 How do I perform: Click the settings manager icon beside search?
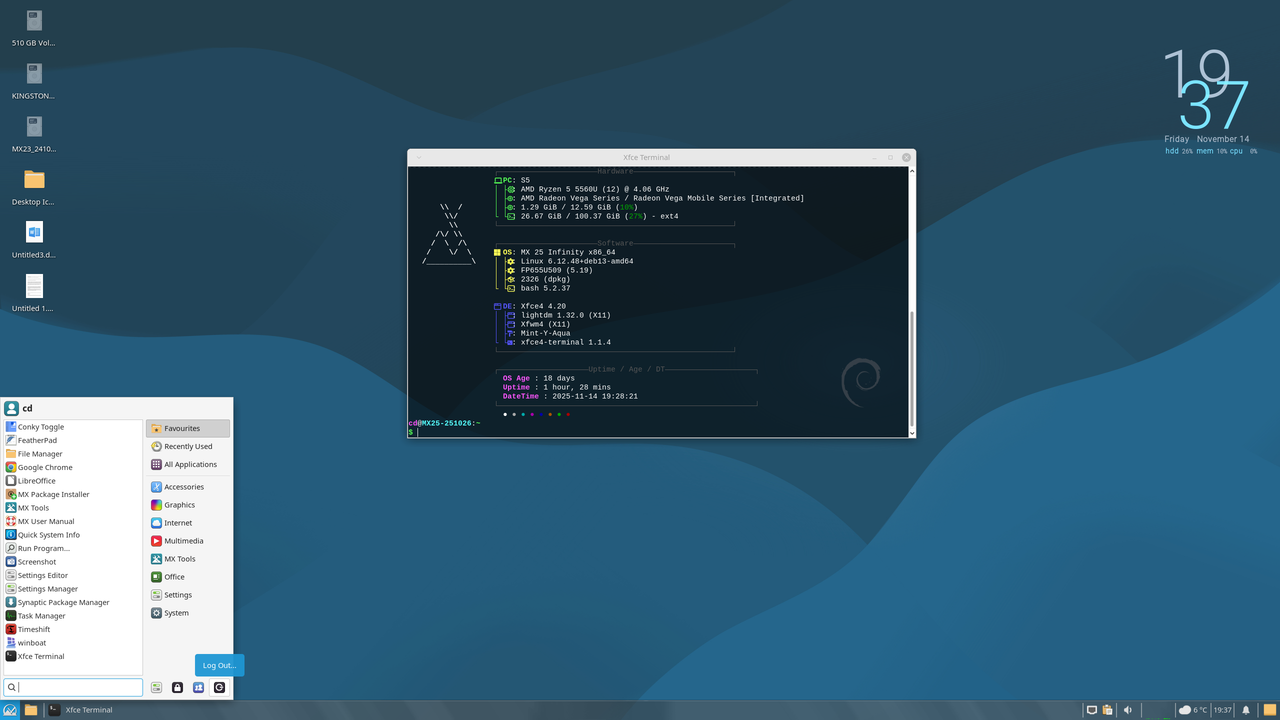(156, 687)
